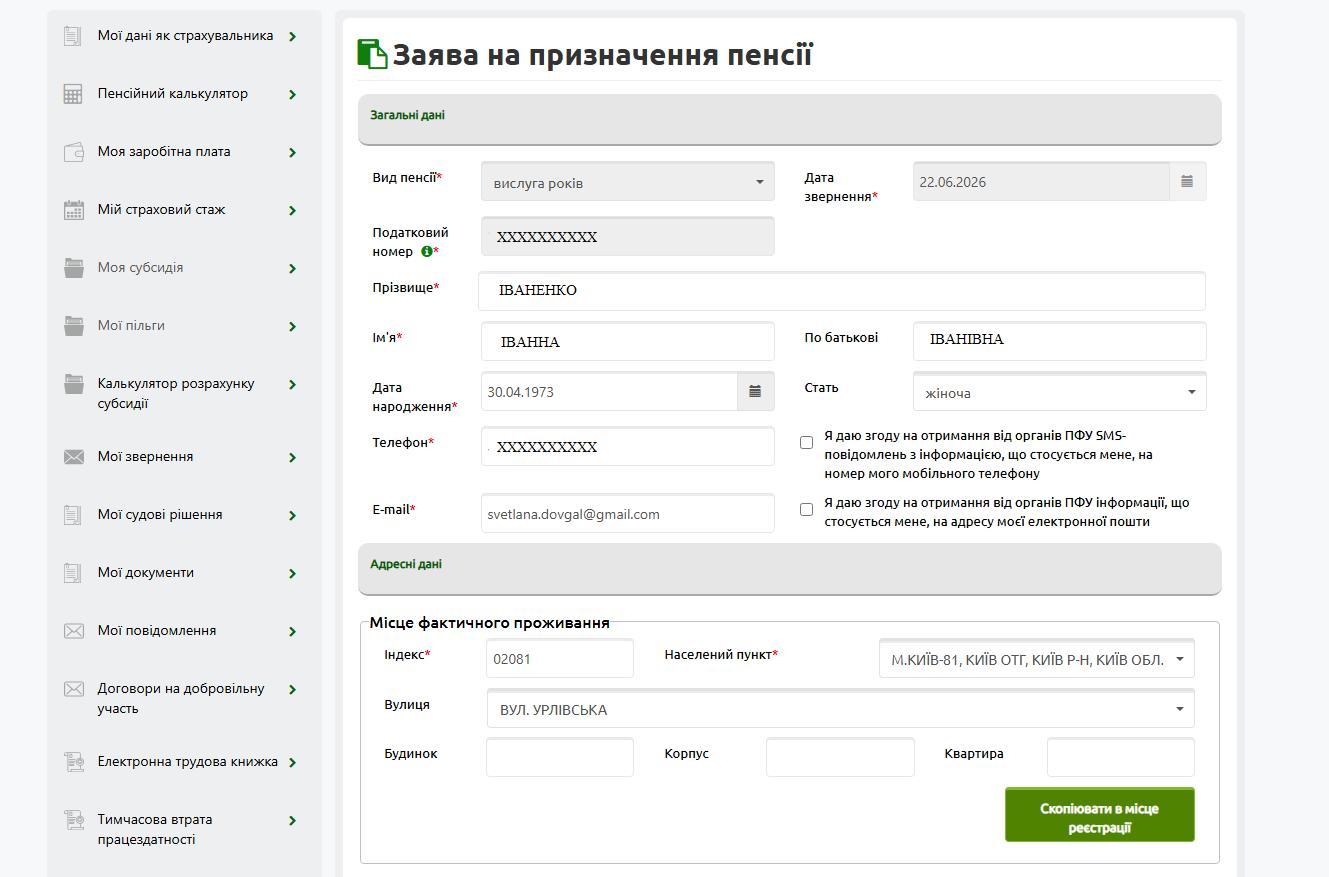Click the 'Телефон' input field

click(628, 447)
